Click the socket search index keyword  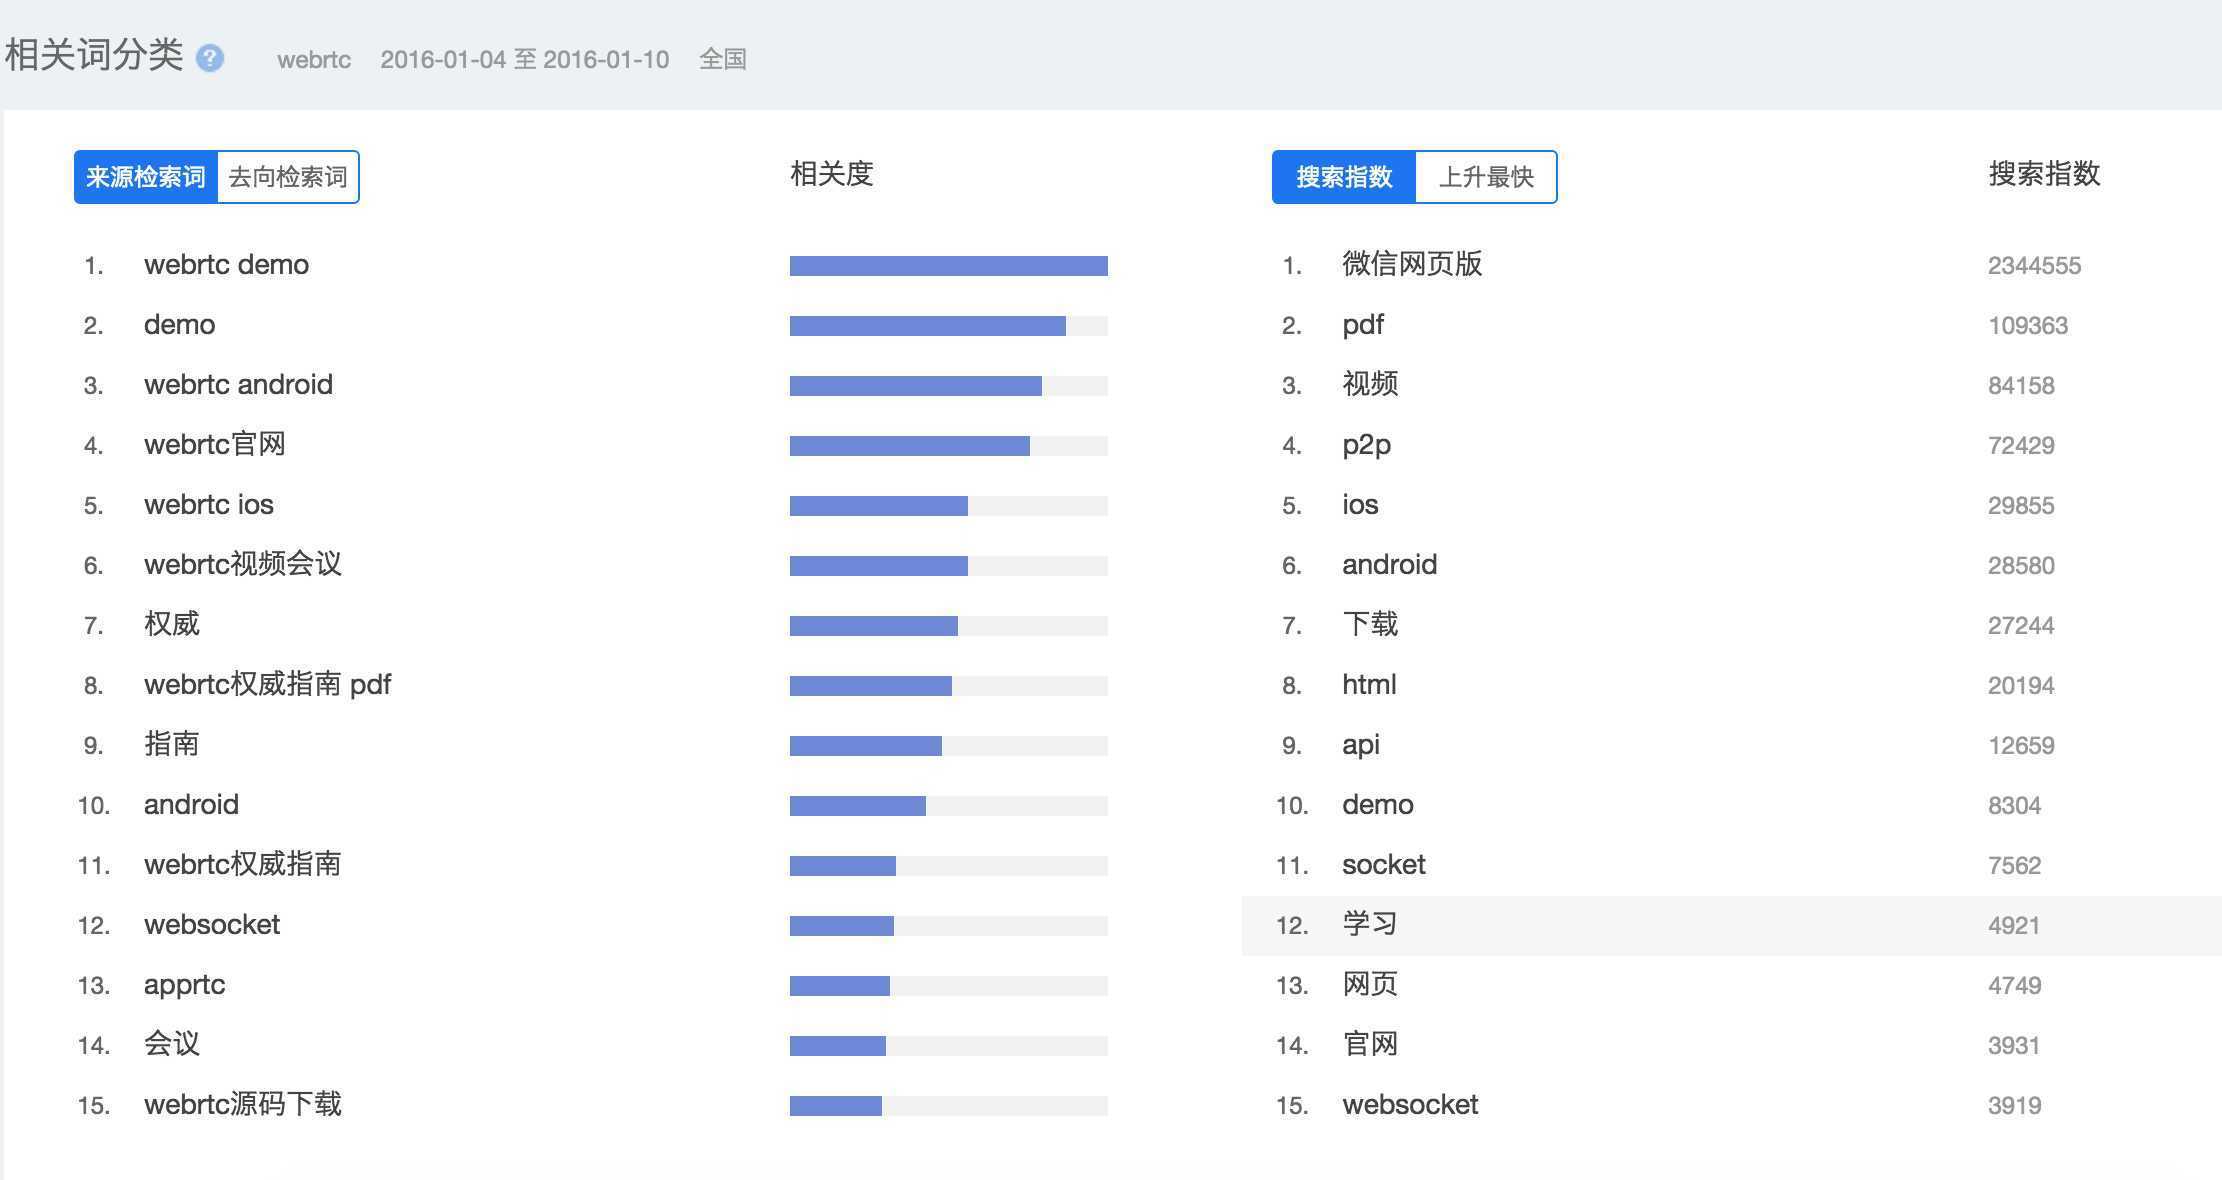(x=1383, y=865)
